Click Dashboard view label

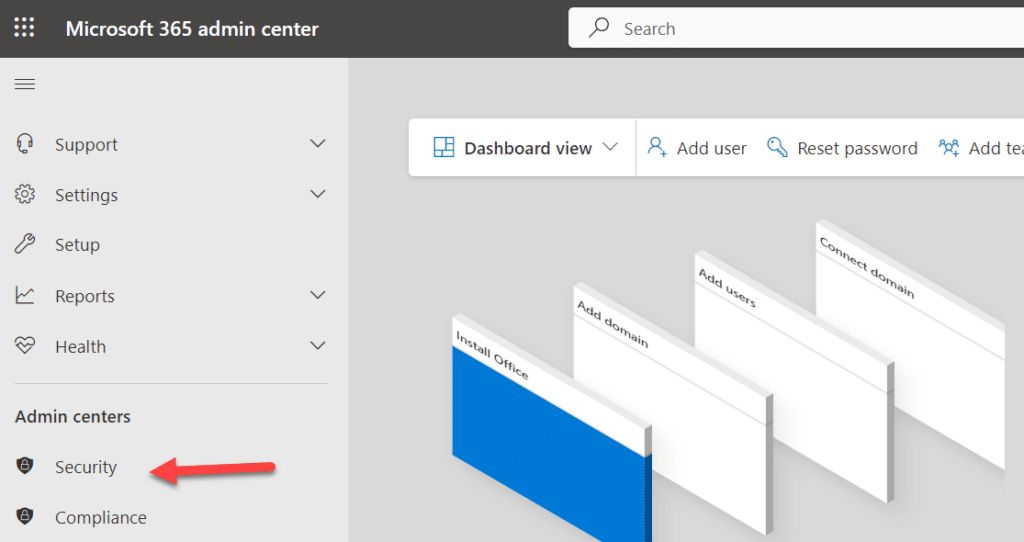[528, 148]
